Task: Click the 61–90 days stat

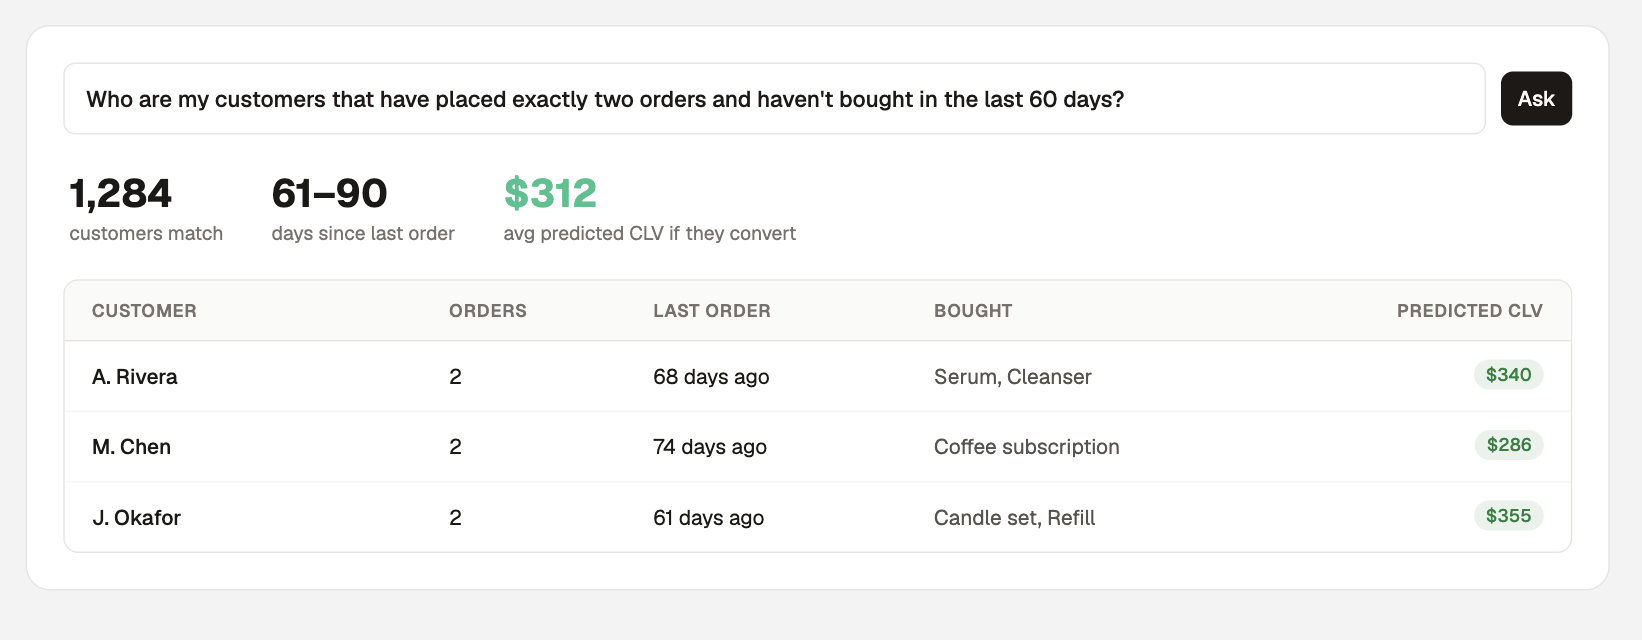Action: 363,209
